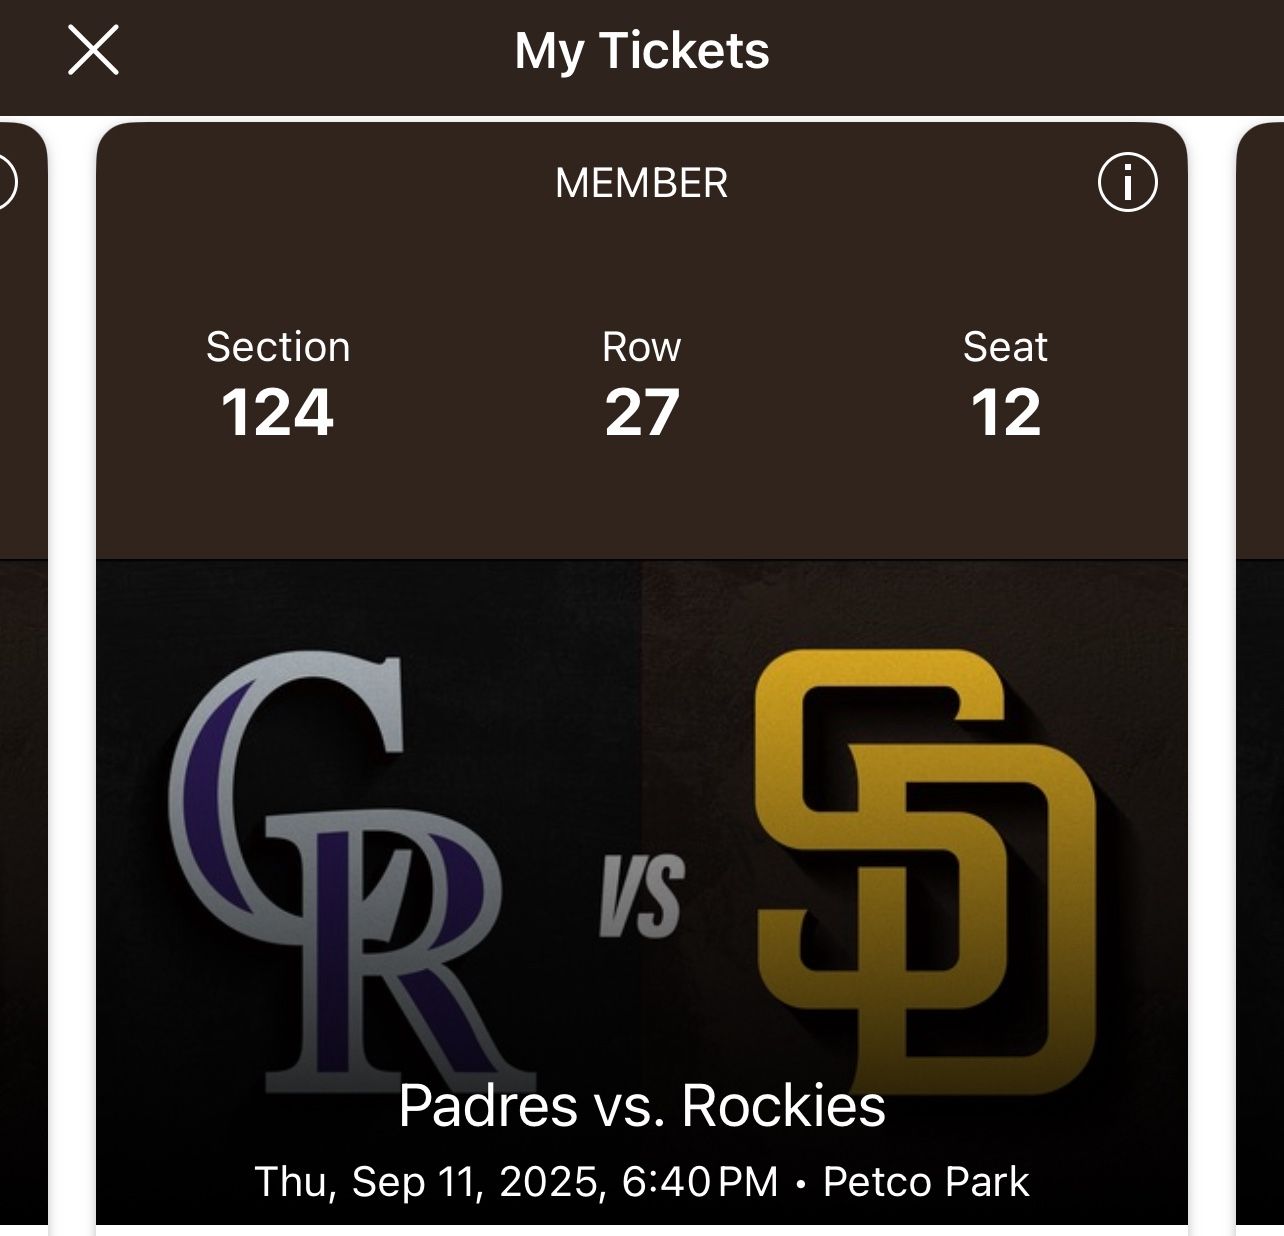Screen dimensions: 1284x1236
Task: Tap the seat number 12
Action: coord(1005,412)
